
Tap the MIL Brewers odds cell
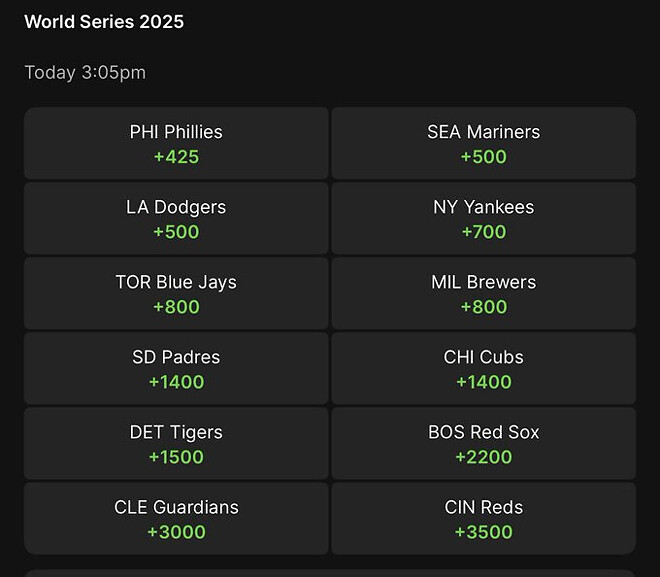483,293
